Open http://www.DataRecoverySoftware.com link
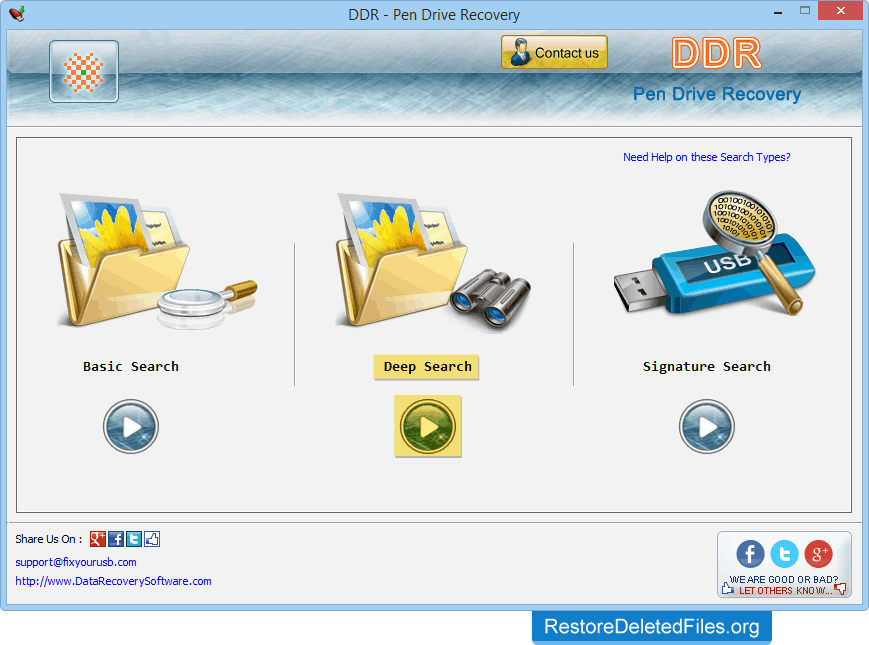Image resolution: width=869 pixels, height=645 pixels. click(113, 581)
